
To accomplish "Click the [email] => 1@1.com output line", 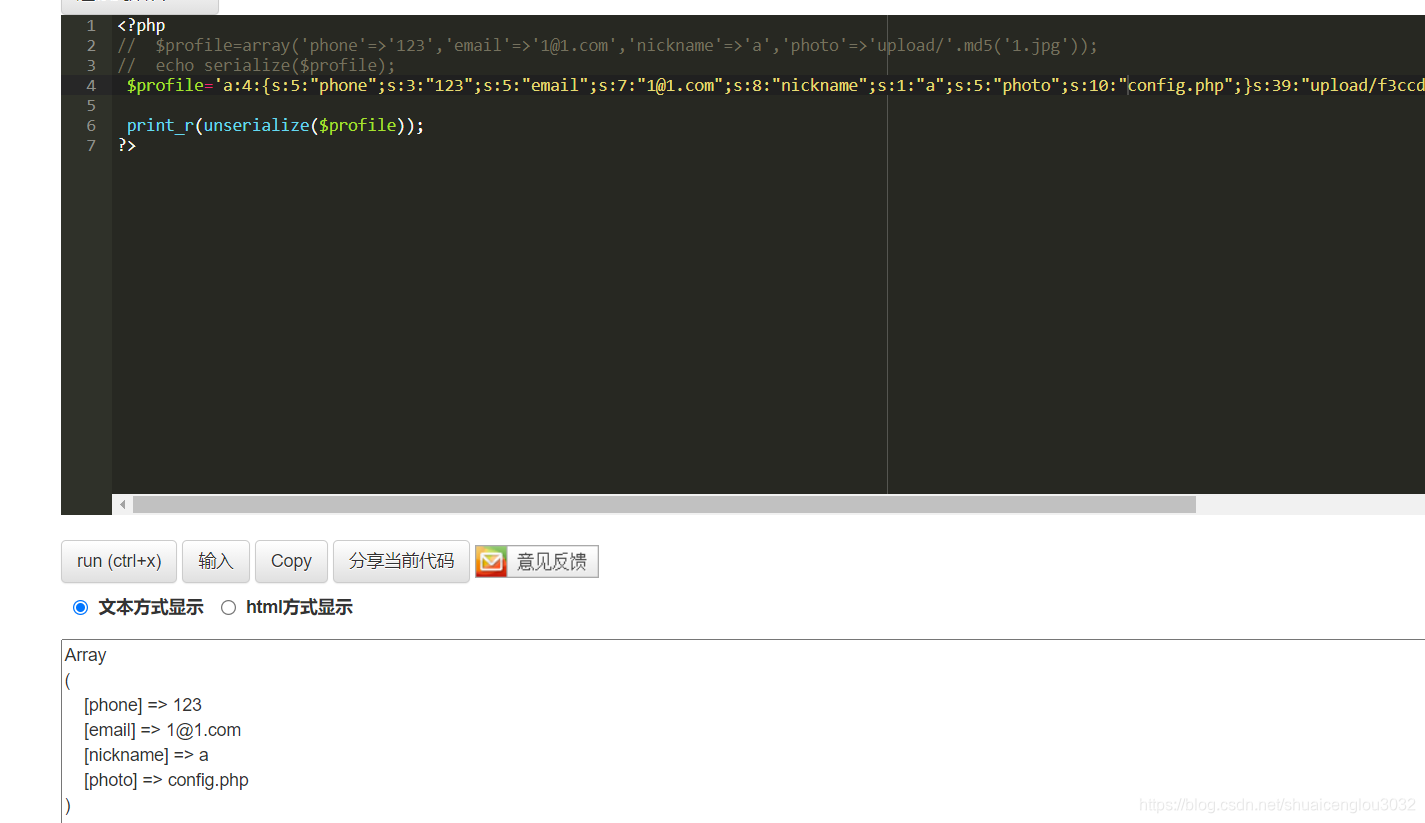I will 162,730.
